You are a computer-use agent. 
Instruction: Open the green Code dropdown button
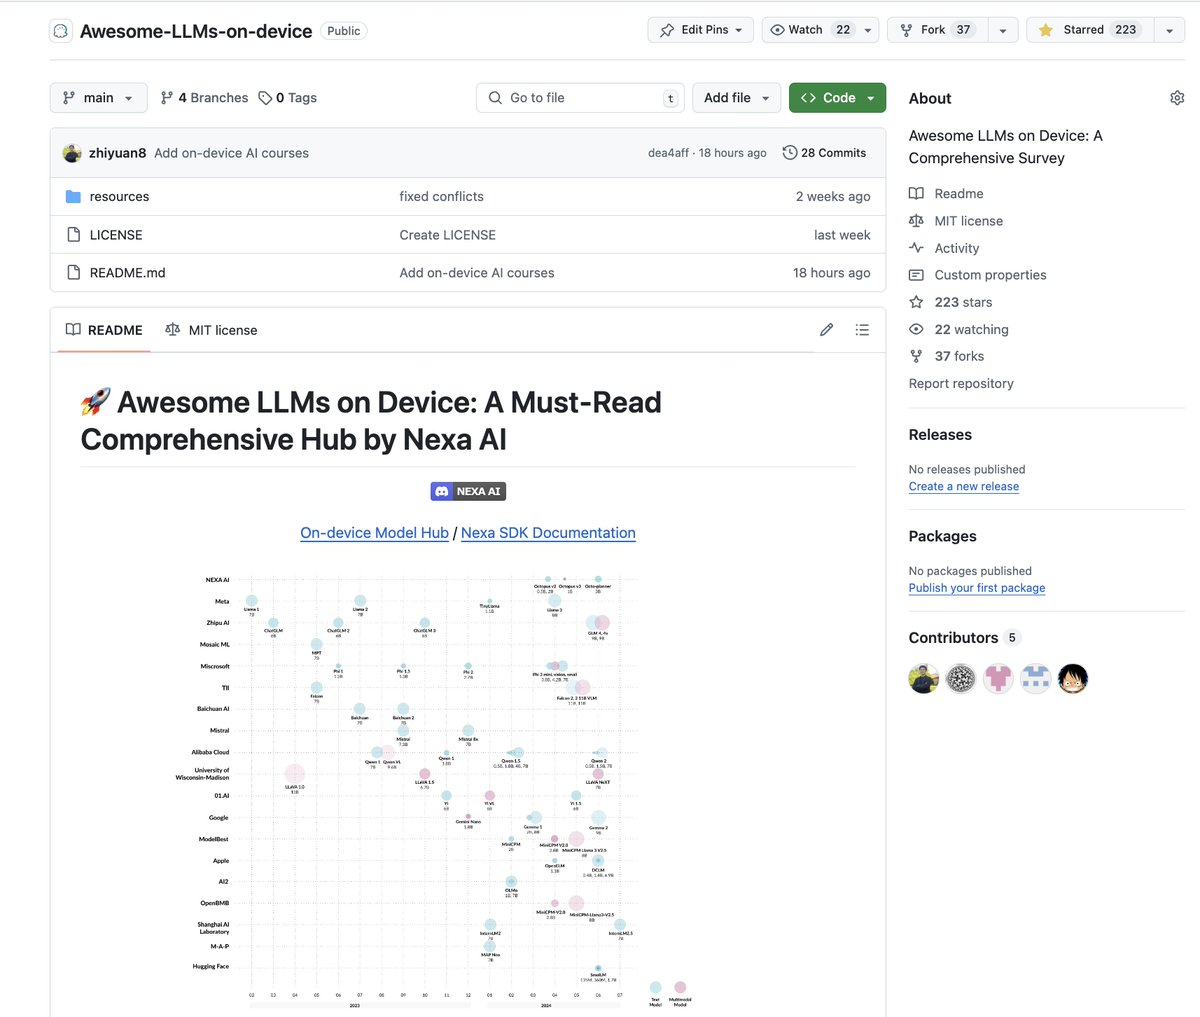pyautogui.click(x=837, y=98)
